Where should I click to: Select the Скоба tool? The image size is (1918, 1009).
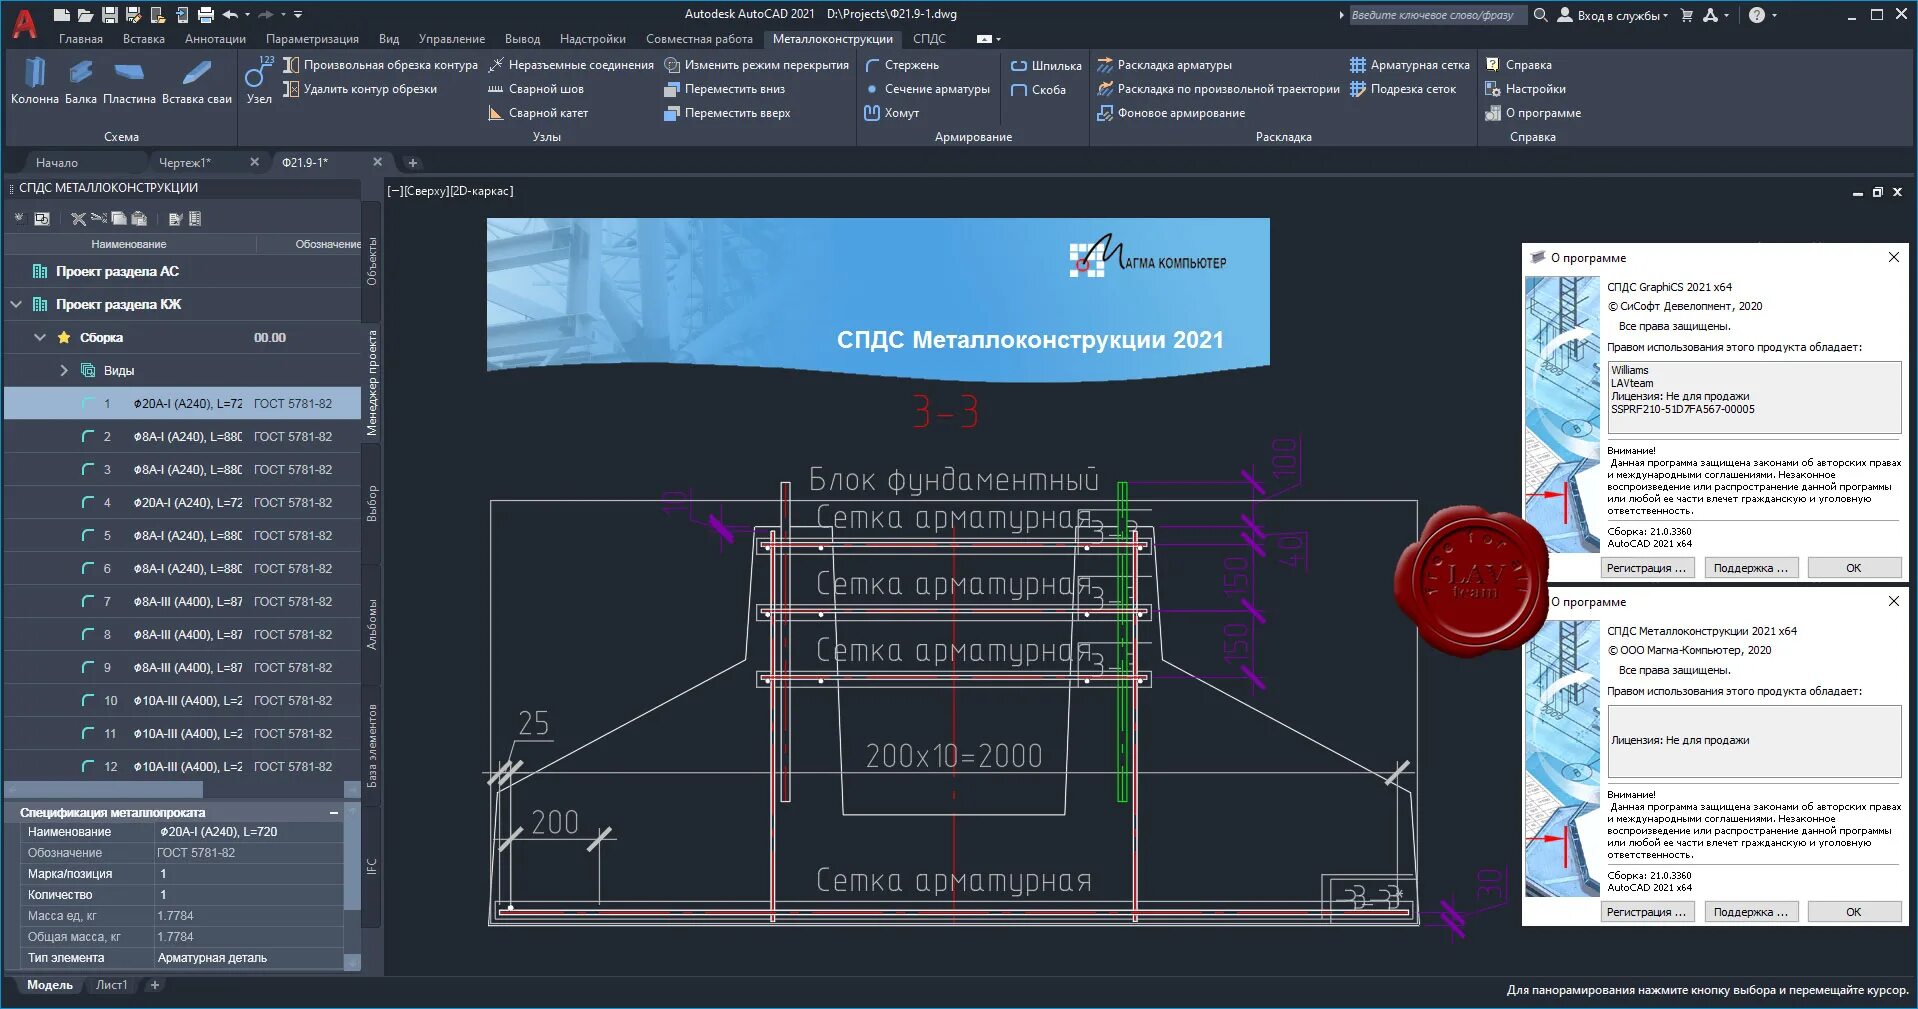(1038, 90)
